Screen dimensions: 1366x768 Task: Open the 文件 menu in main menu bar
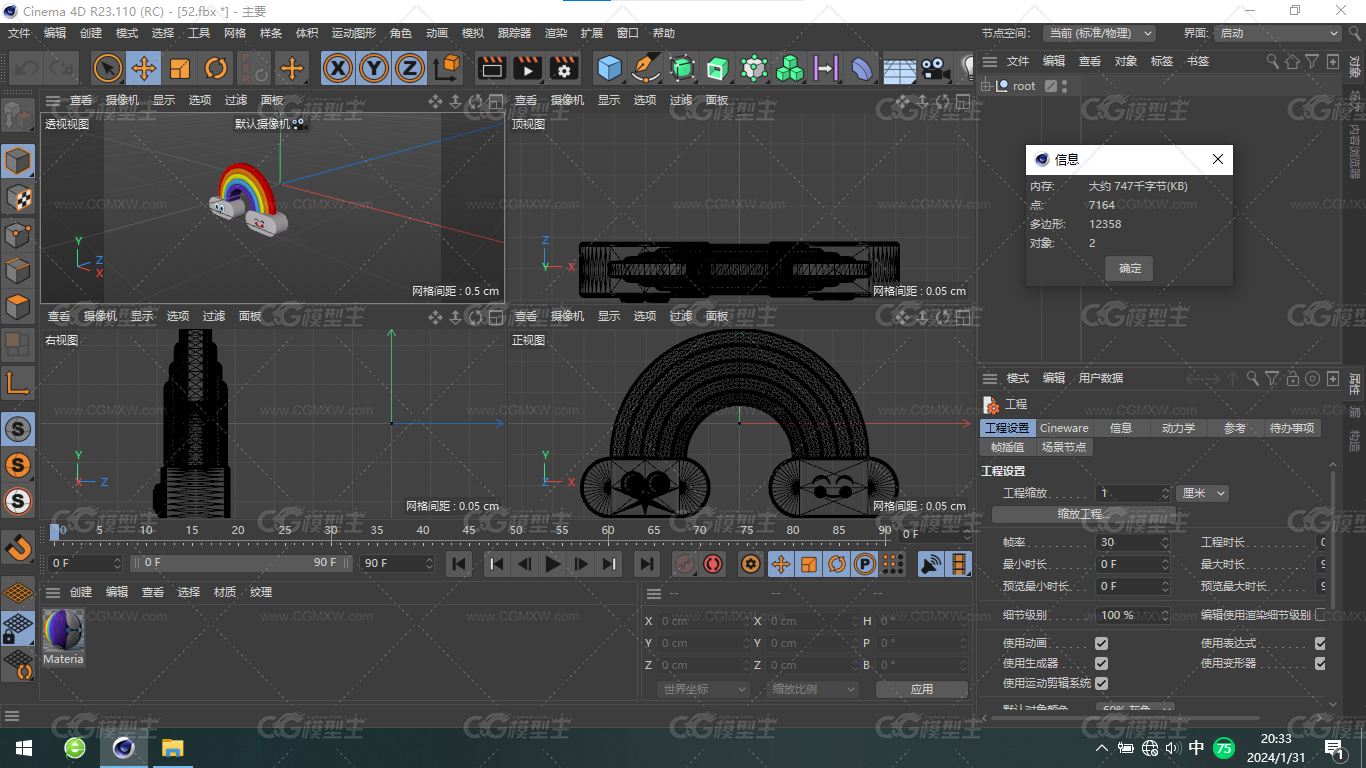point(19,33)
